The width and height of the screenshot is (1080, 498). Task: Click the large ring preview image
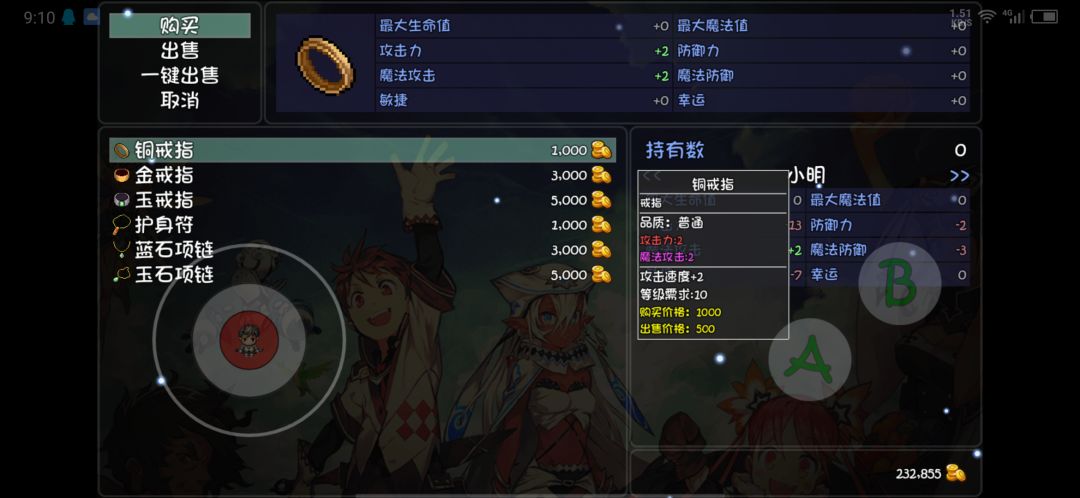(325, 65)
